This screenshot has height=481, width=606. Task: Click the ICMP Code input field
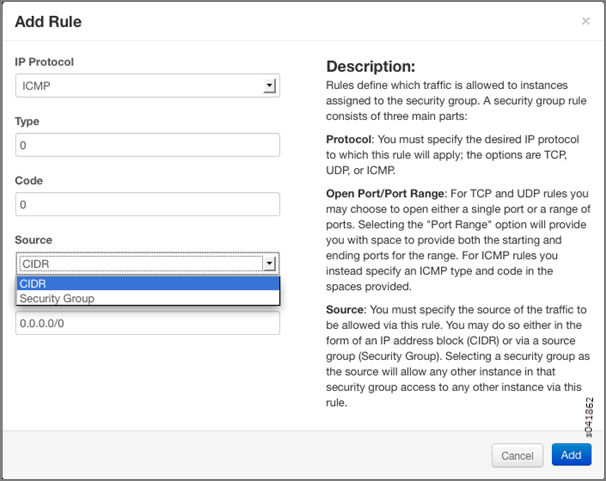pyautogui.click(x=147, y=205)
